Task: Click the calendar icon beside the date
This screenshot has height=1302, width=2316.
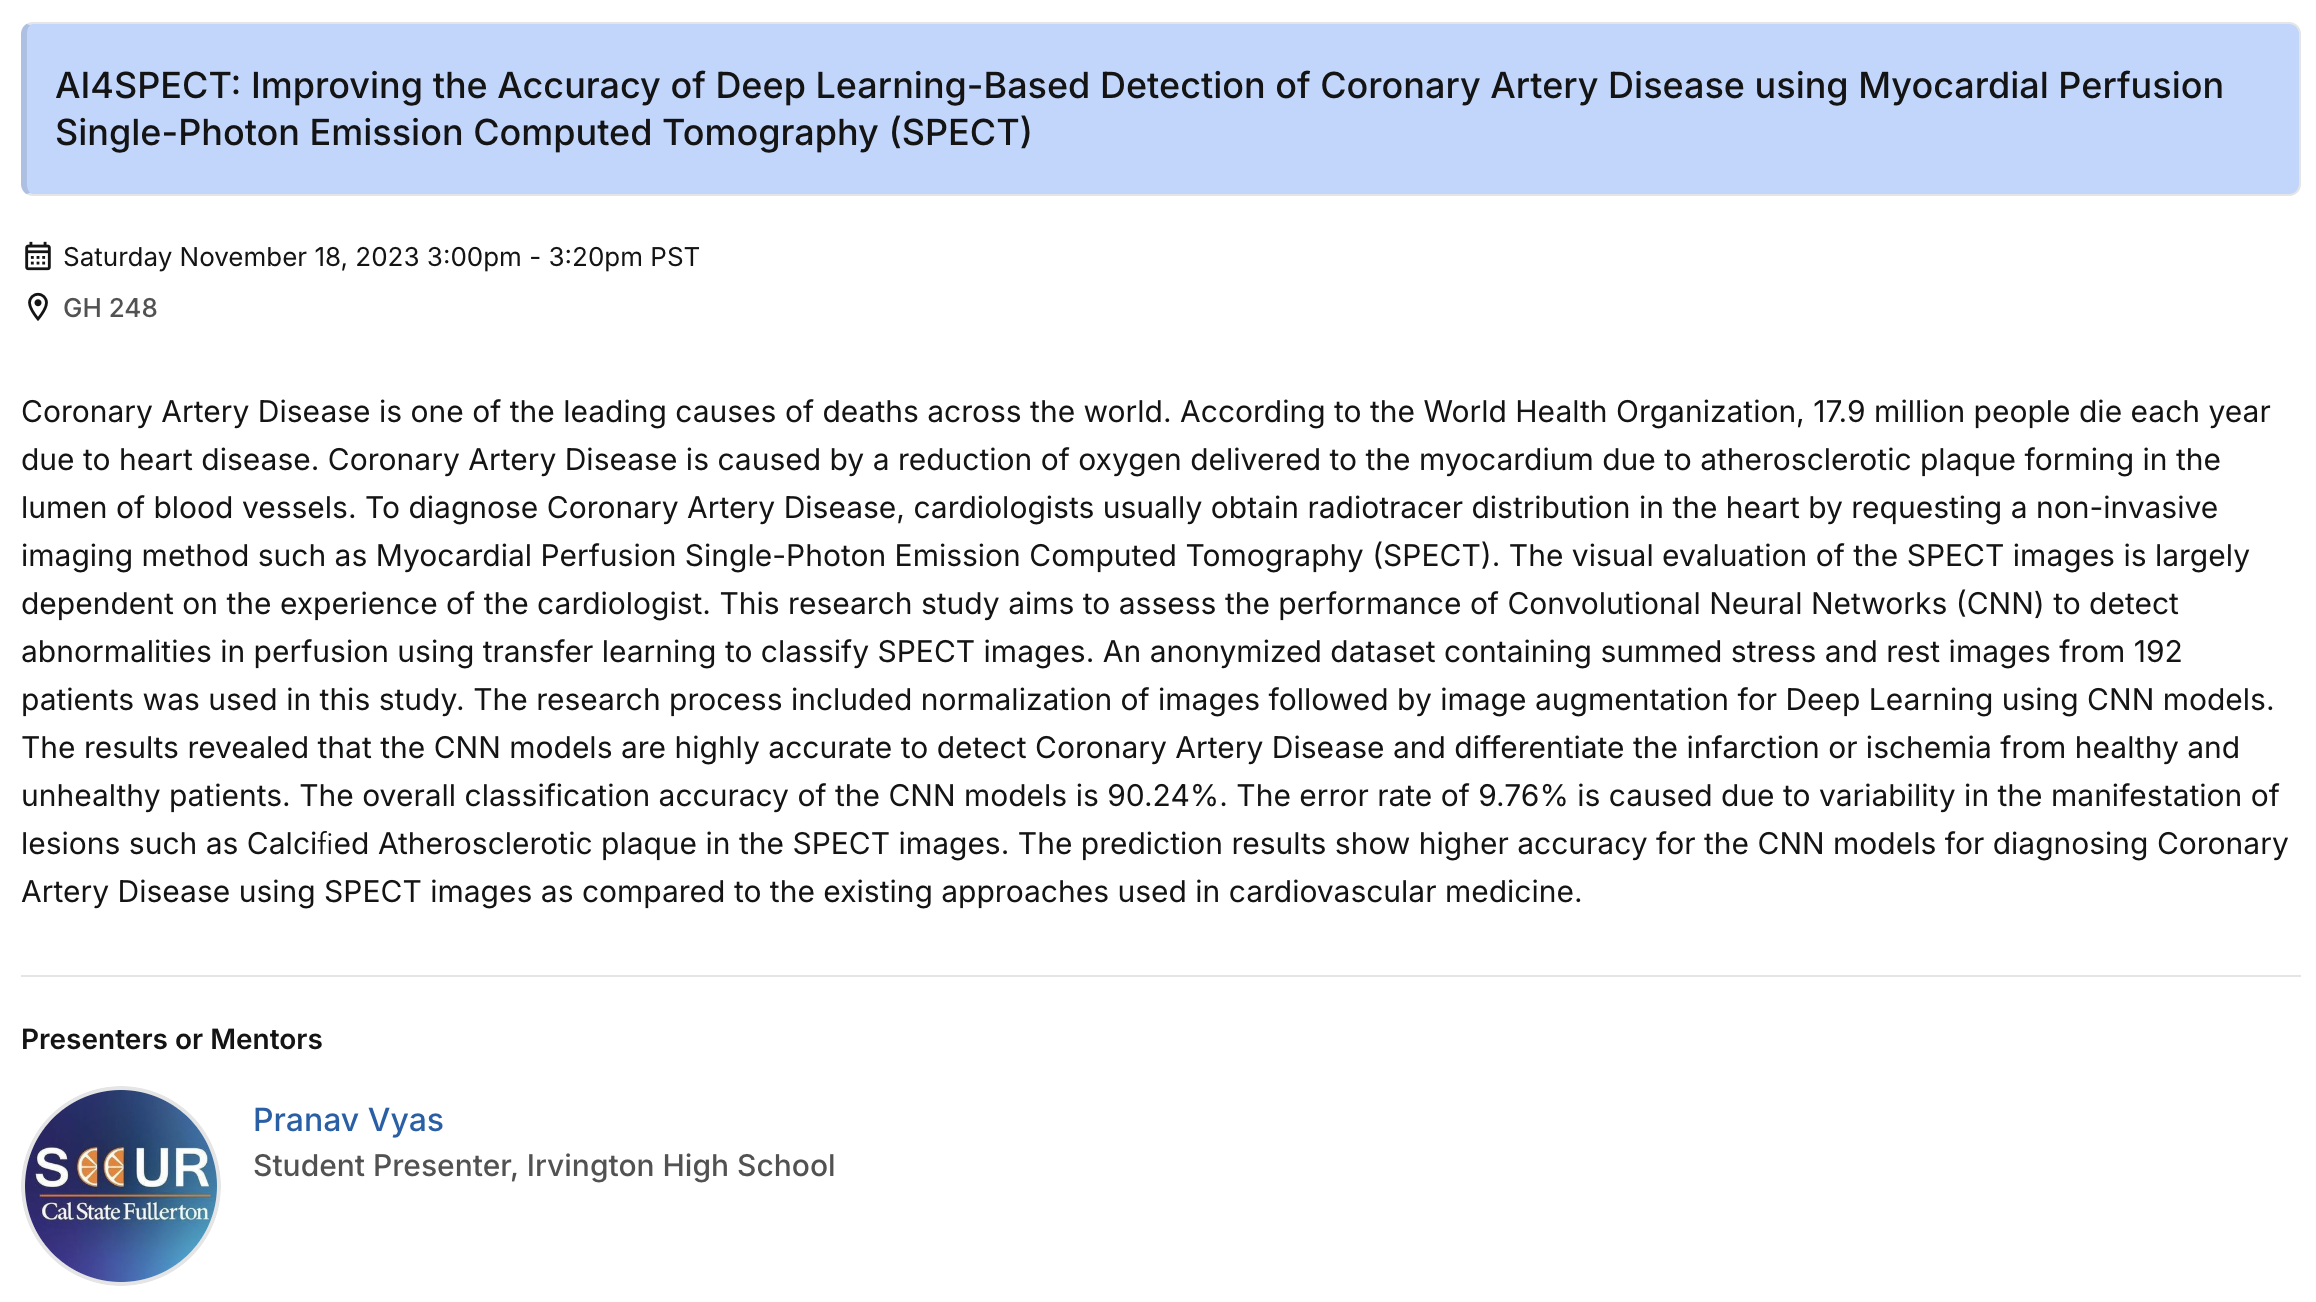Action: click(38, 257)
